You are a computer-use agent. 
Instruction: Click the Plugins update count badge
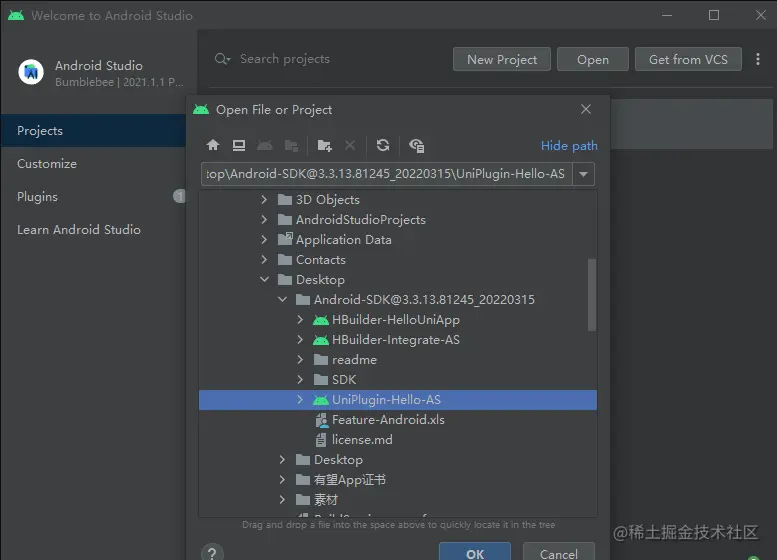[179, 197]
